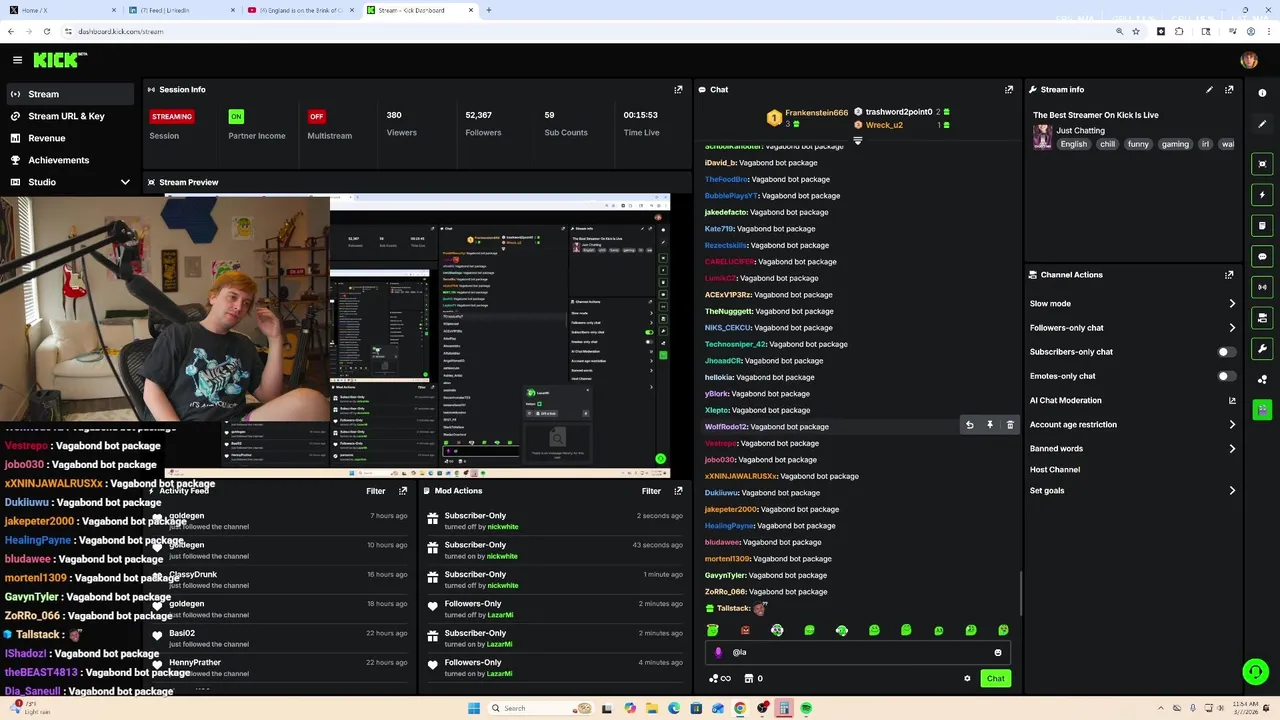Click Host Channel action
1280x720 pixels.
(1055, 469)
